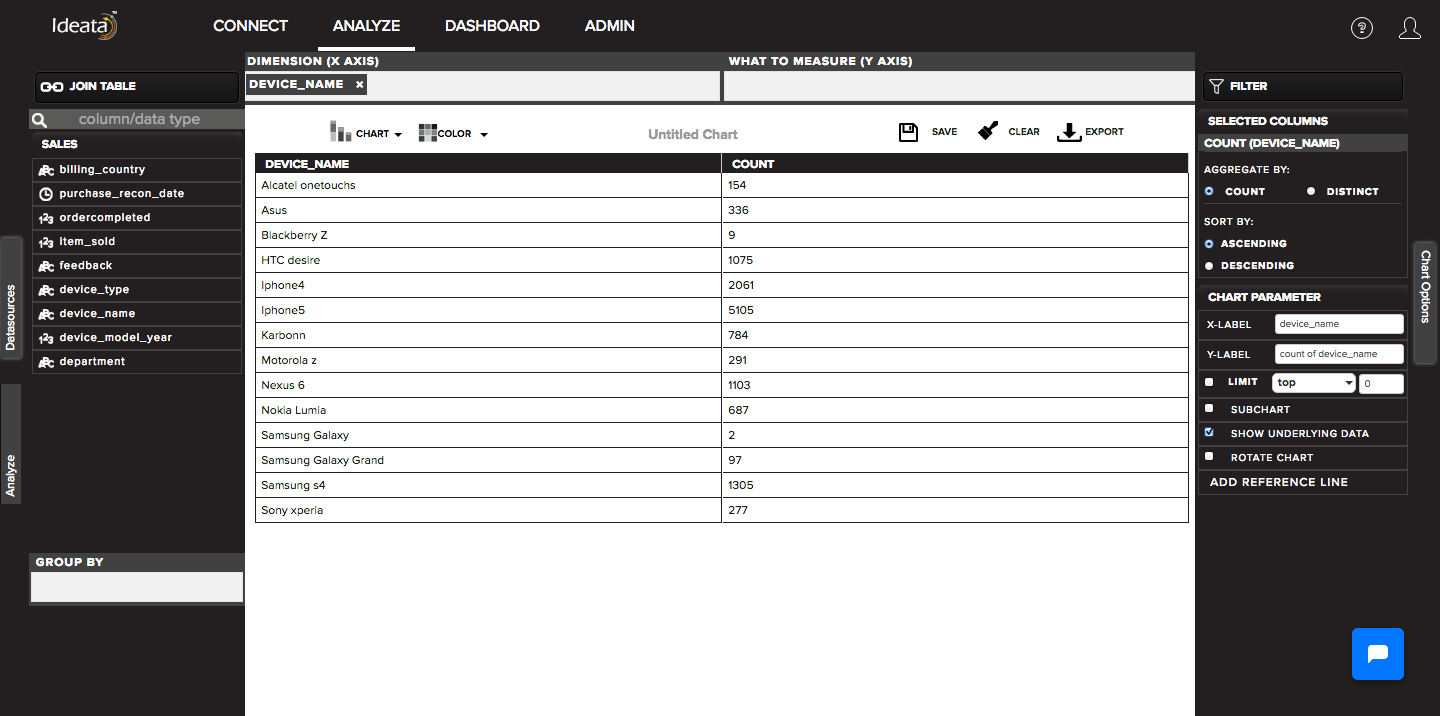The width and height of the screenshot is (1440, 716).
Task: Click the Iphone5 table row
Action: (722, 310)
